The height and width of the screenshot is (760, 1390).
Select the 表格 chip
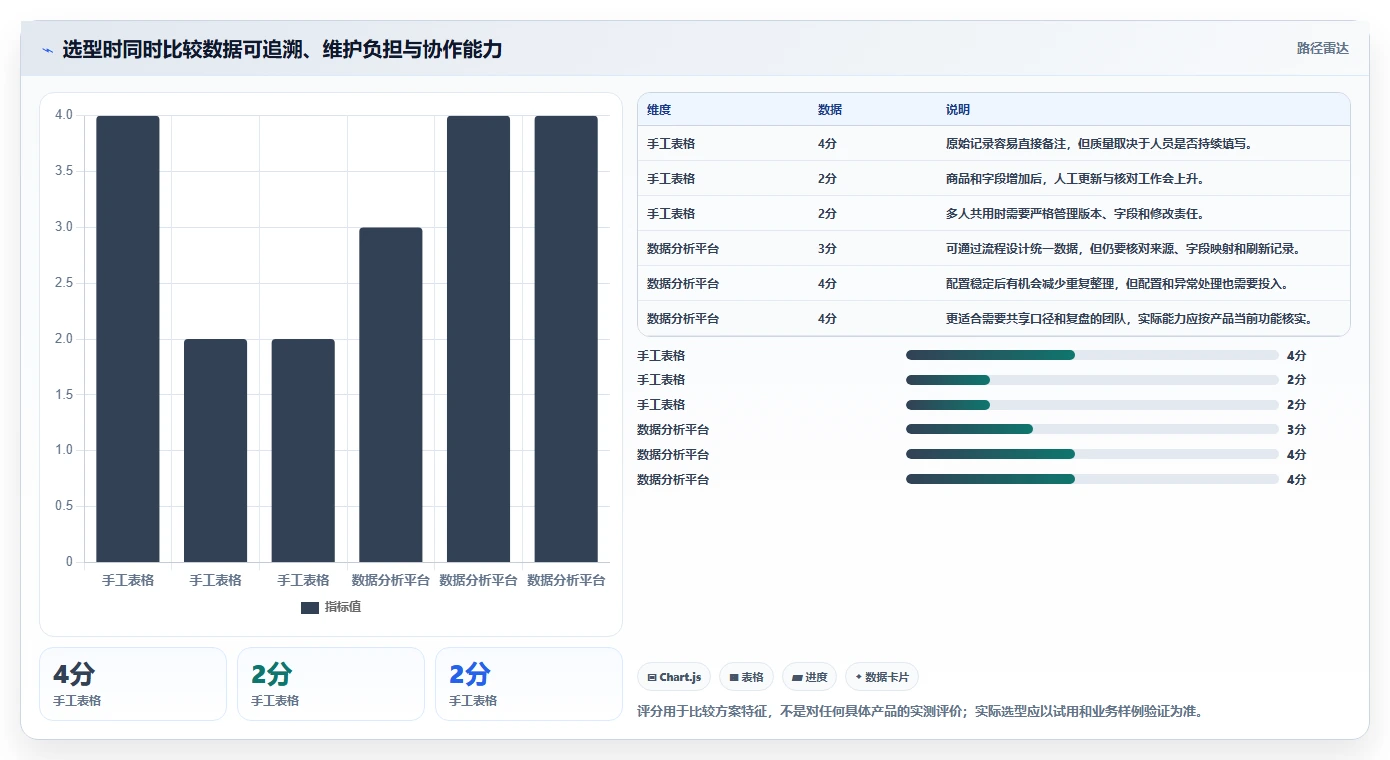pyautogui.click(x=746, y=677)
